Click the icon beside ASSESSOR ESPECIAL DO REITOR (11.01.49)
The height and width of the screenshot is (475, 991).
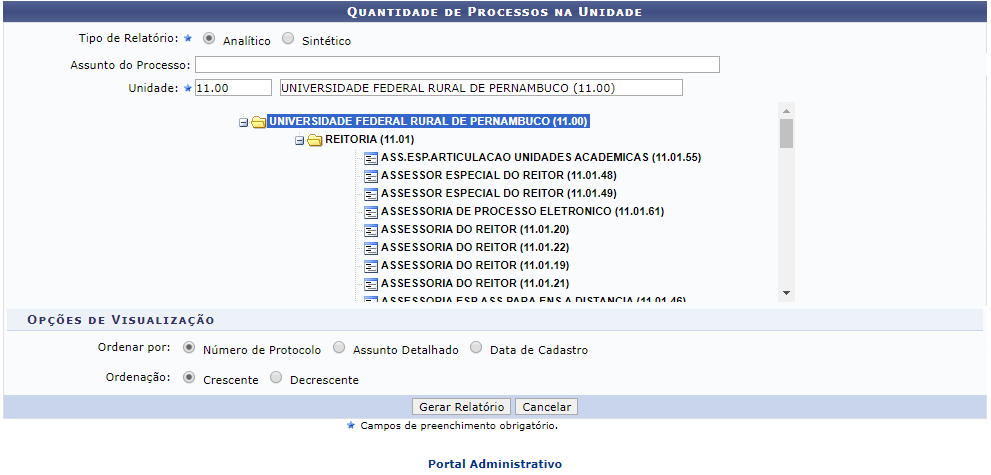coord(370,194)
